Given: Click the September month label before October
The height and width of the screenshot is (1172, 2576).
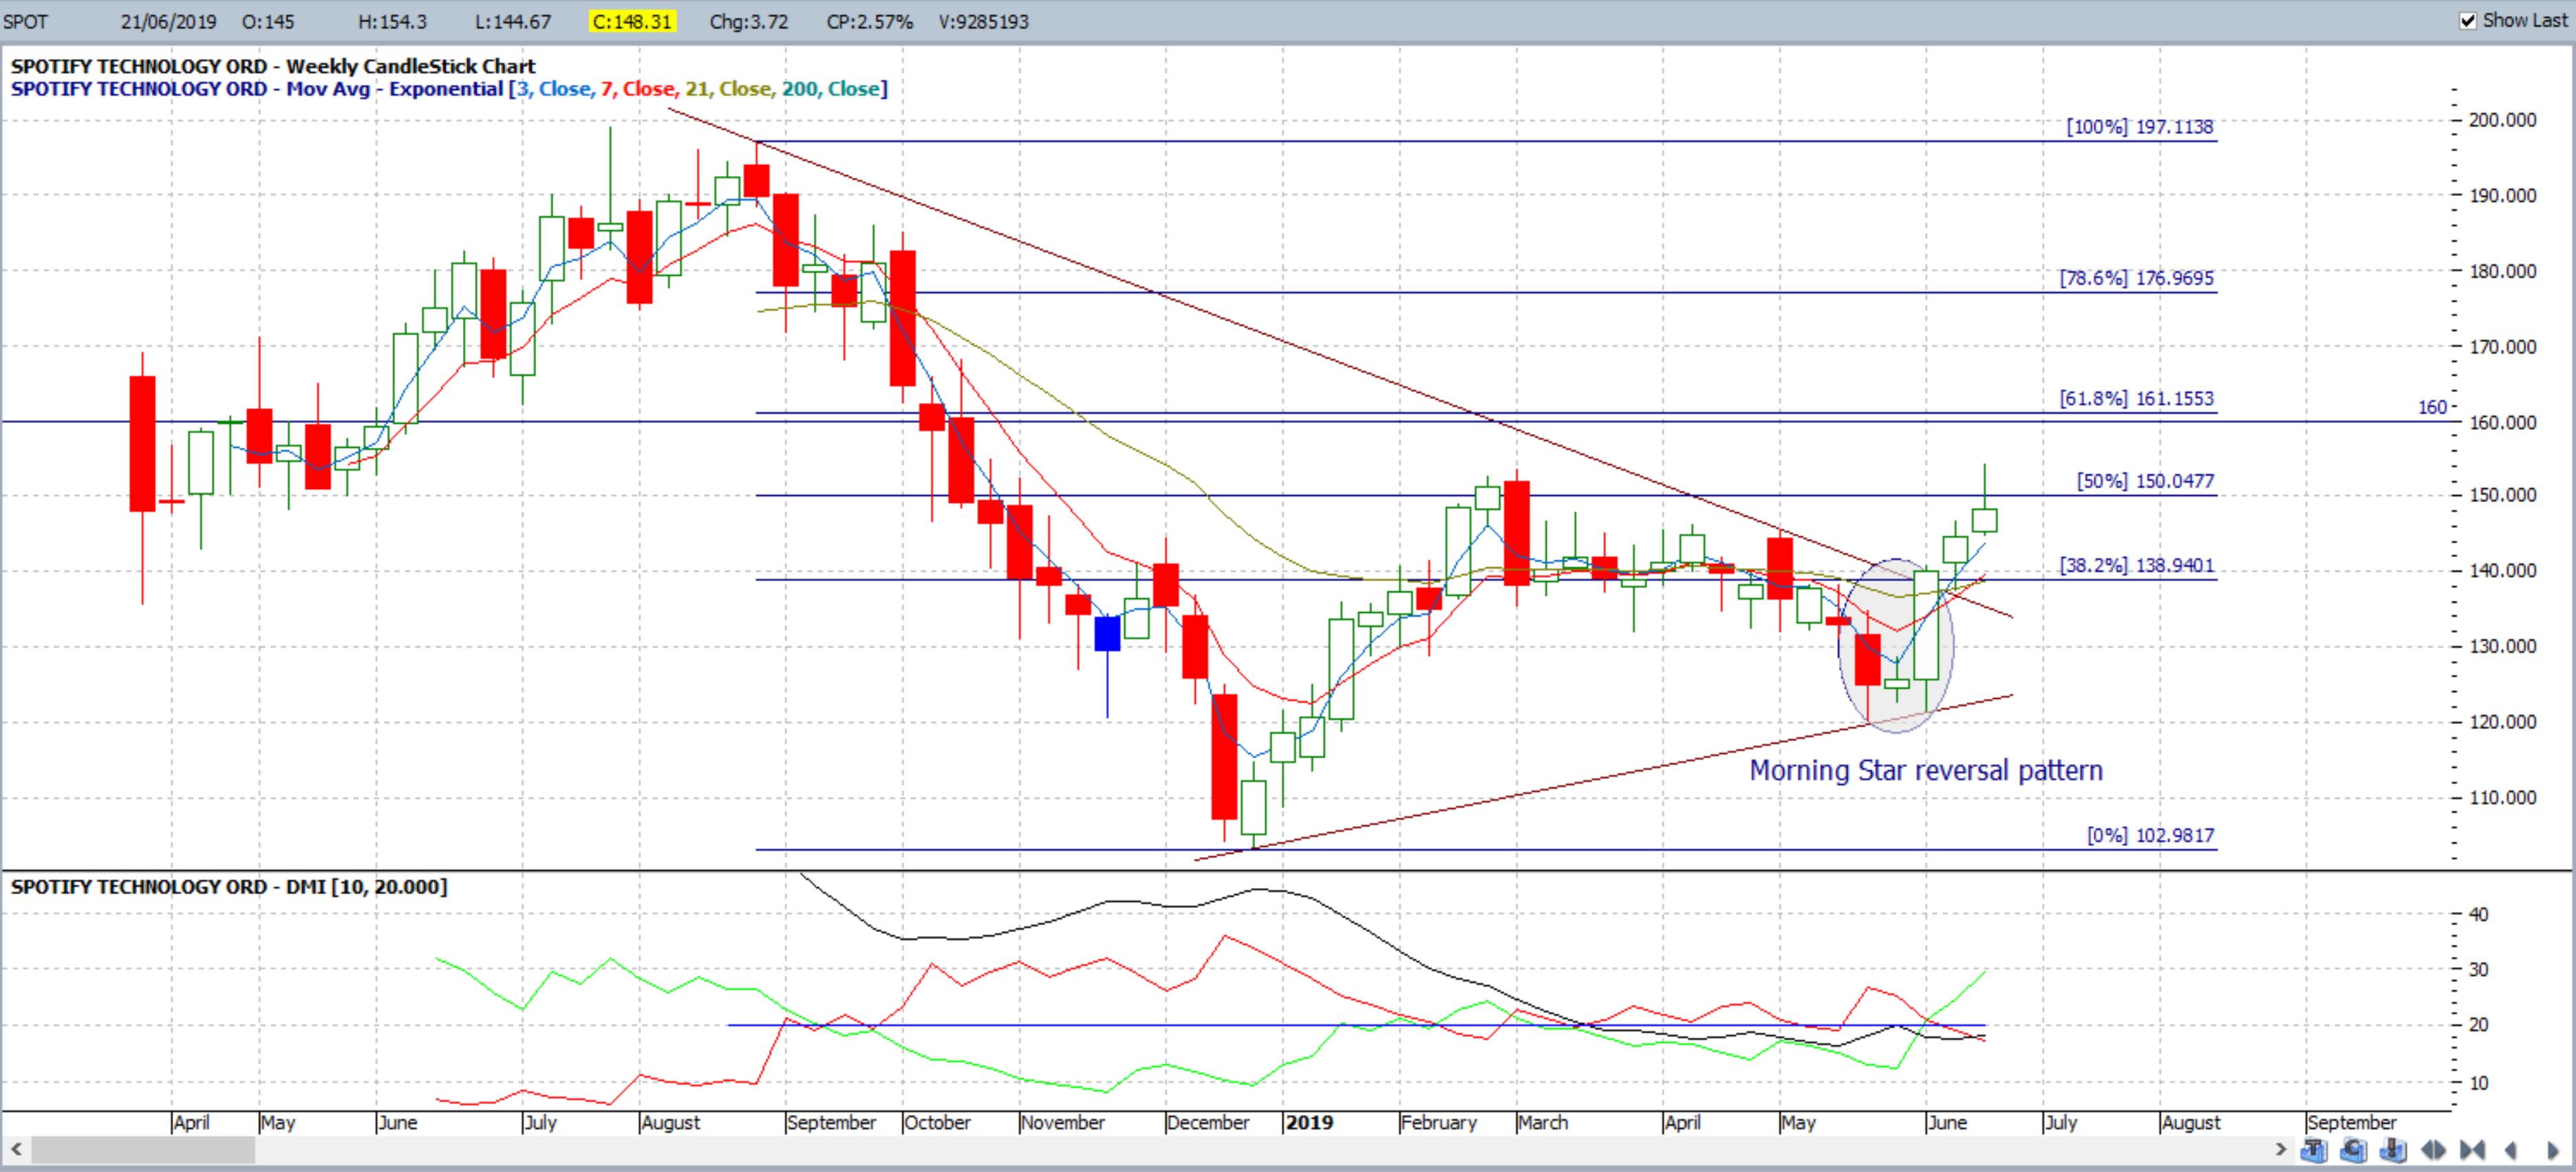Looking at the screenshot, I should coord(831,1122).
